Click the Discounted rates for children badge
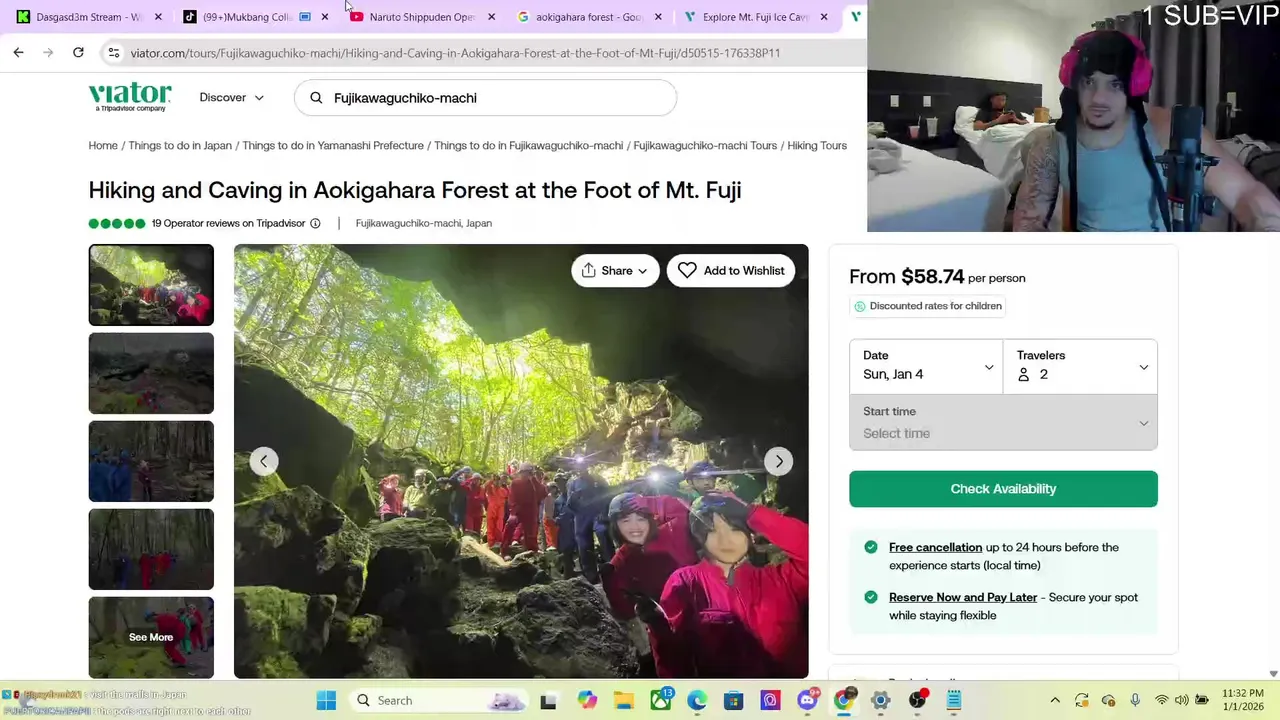 click(x=927, y=306)
